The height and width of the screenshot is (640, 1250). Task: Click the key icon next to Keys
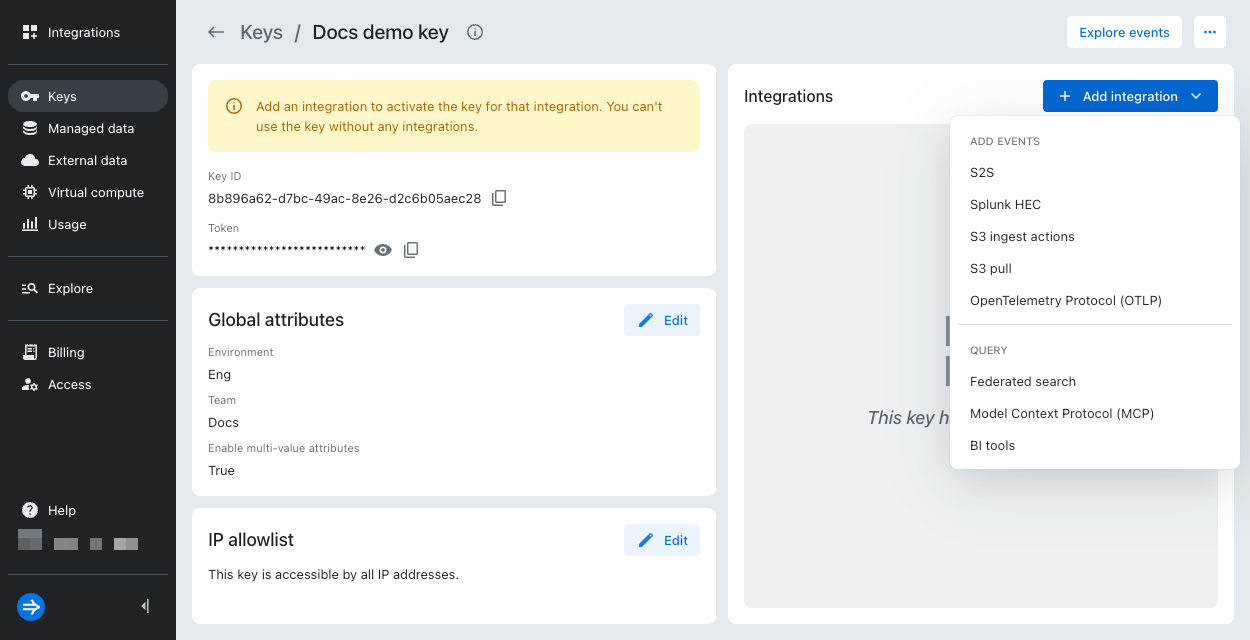click(30, 96)
